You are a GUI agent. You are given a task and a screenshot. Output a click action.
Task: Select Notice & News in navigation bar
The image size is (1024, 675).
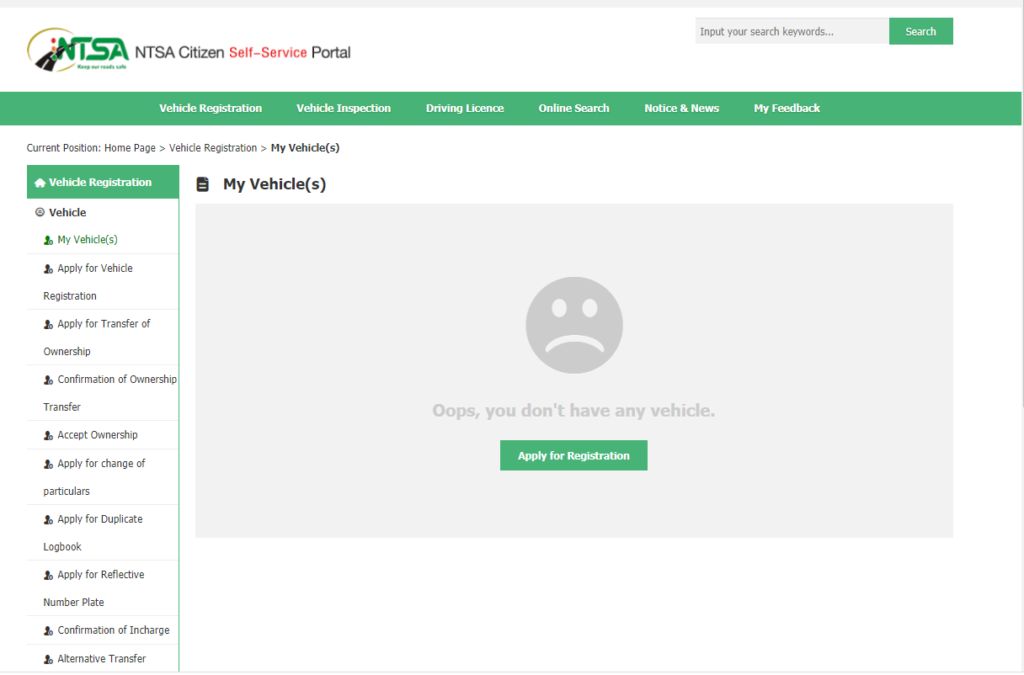click(x=681, y=108)
